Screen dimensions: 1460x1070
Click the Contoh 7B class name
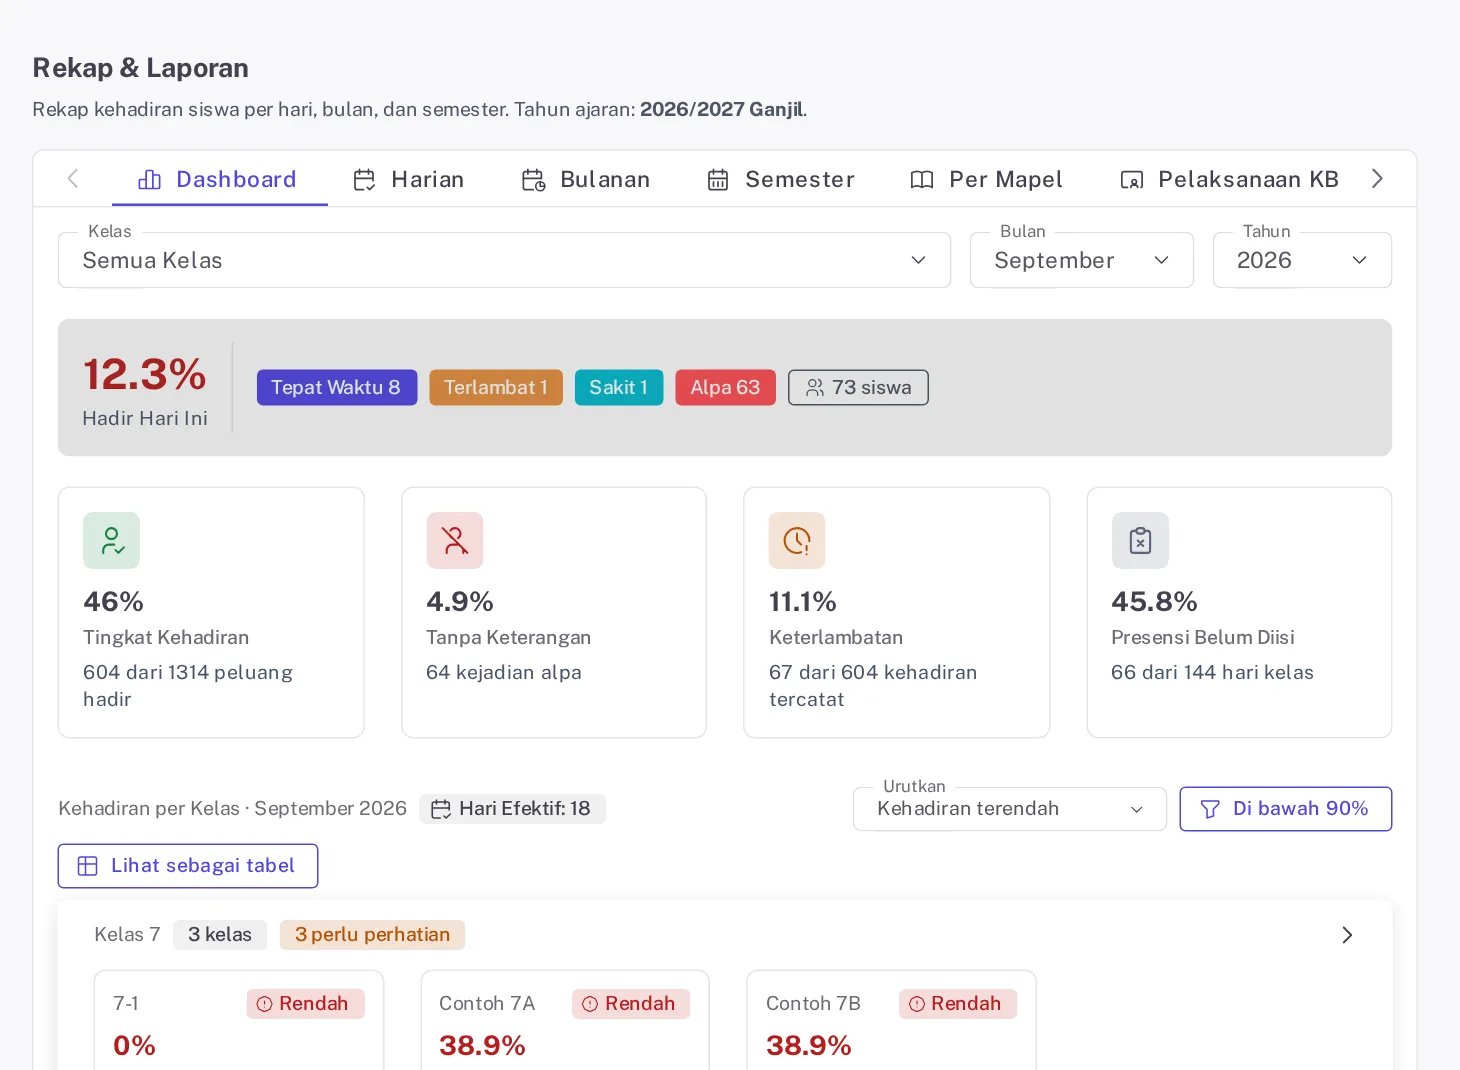point(813,1004)
